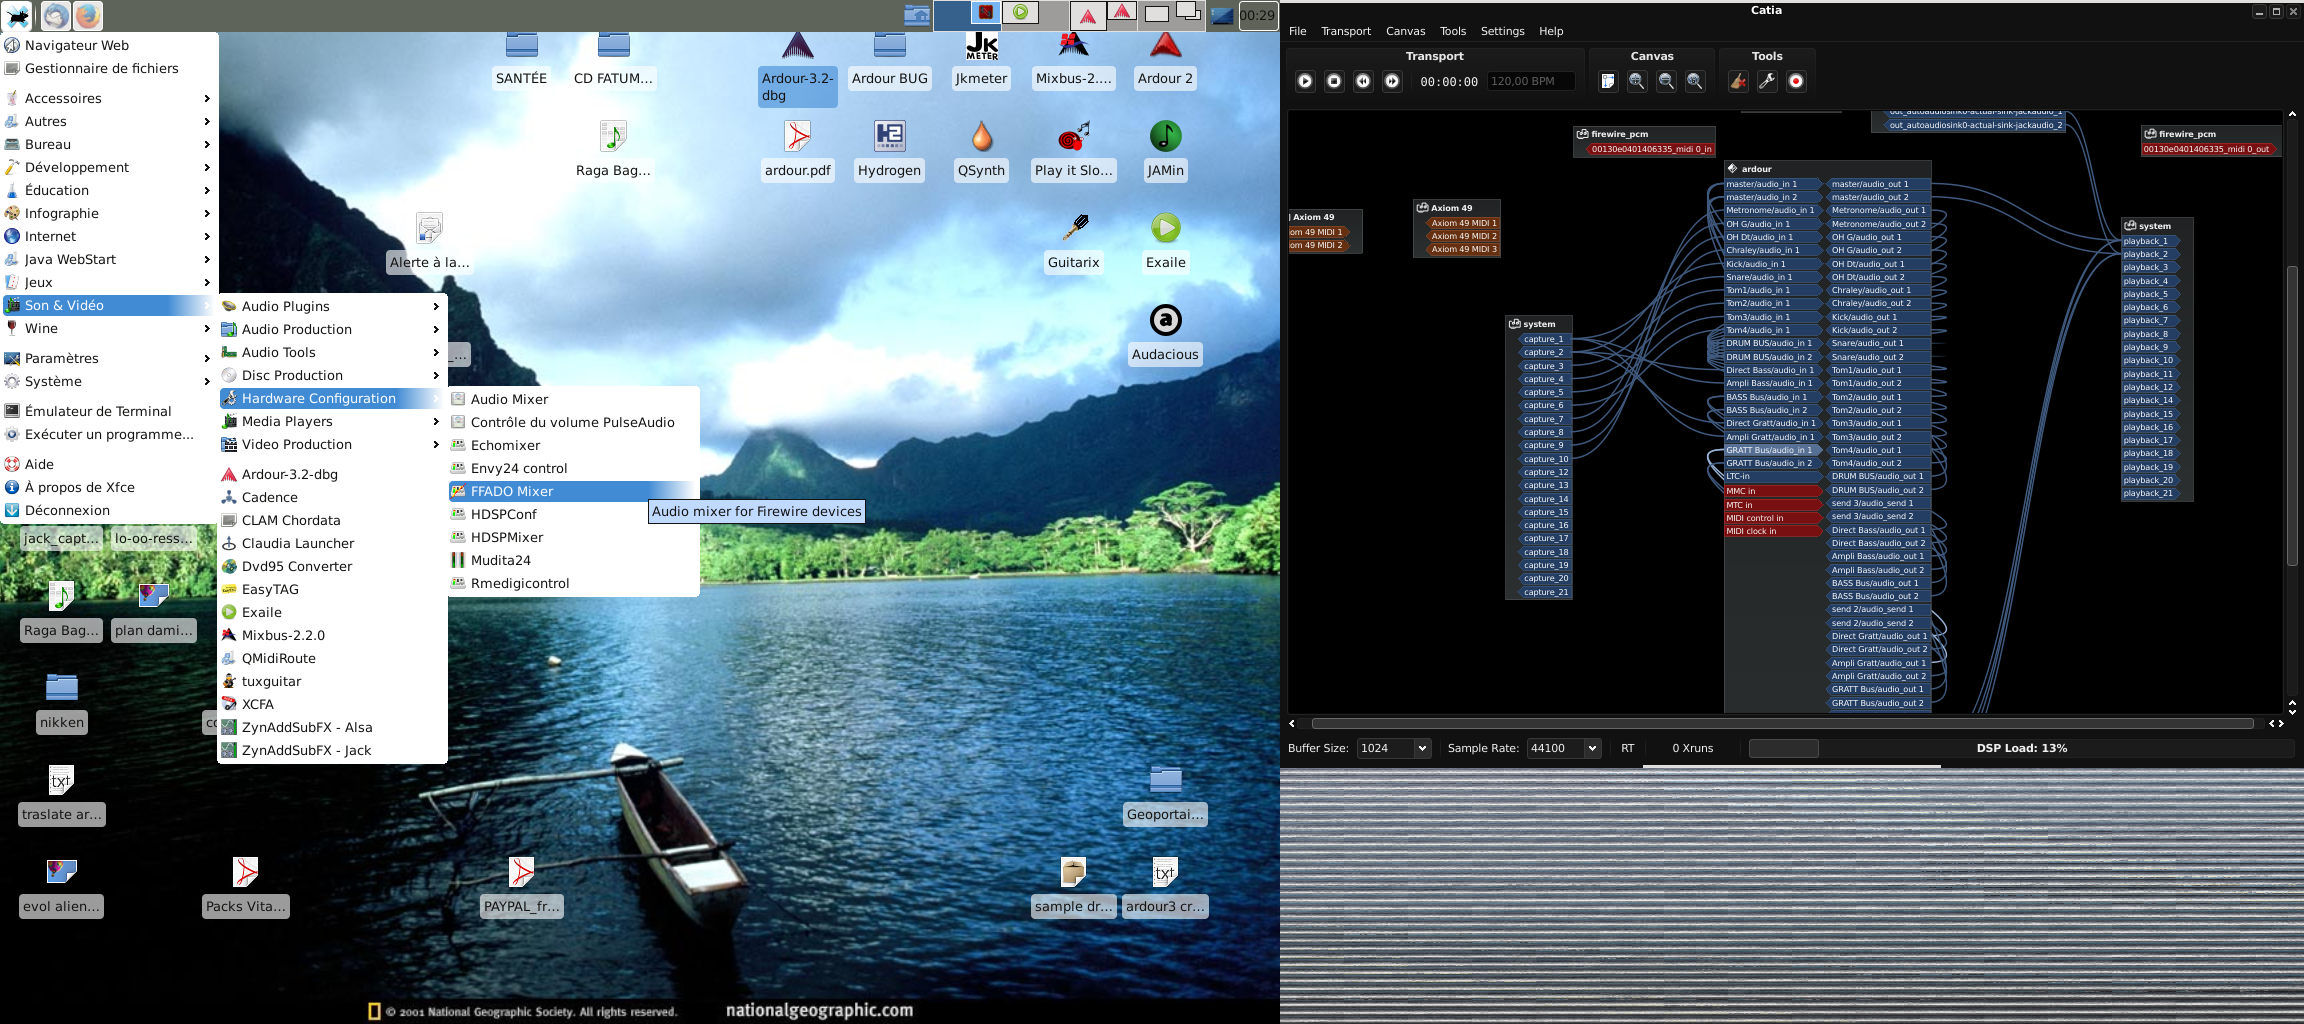Expand the Accessoires menu category
The height and width of the screenshot is (1024, 2304).
(x=108, y=98)
